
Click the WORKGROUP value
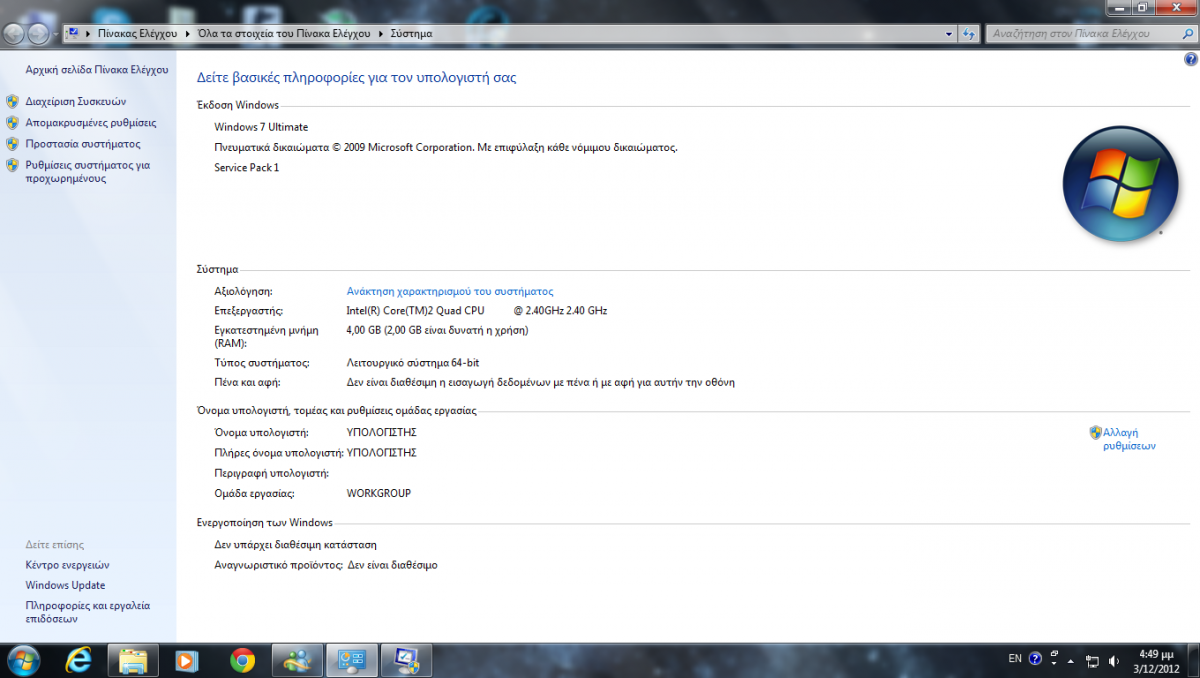click(378, 493)
